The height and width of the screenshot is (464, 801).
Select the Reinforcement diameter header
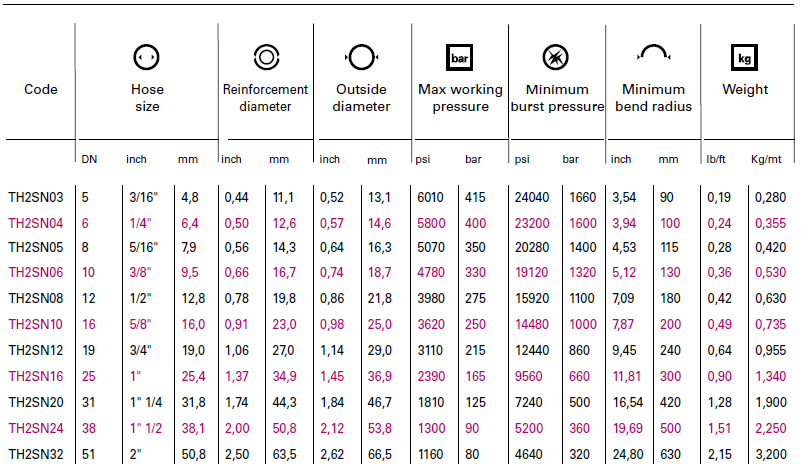coord(265,98)
